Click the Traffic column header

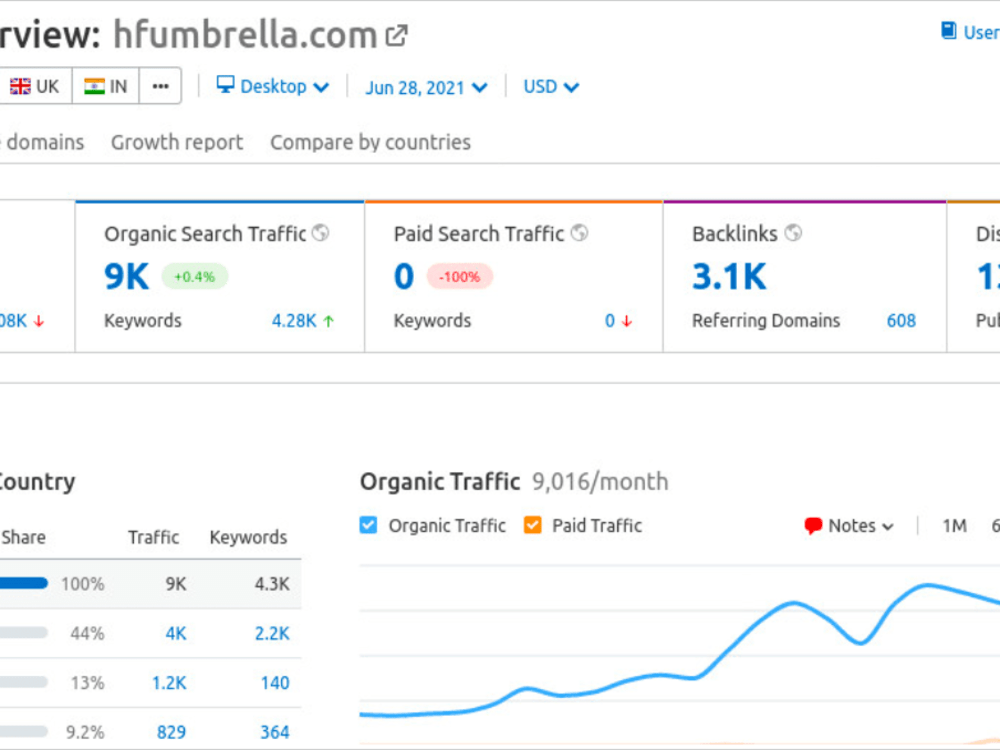(x=153, y=537)
